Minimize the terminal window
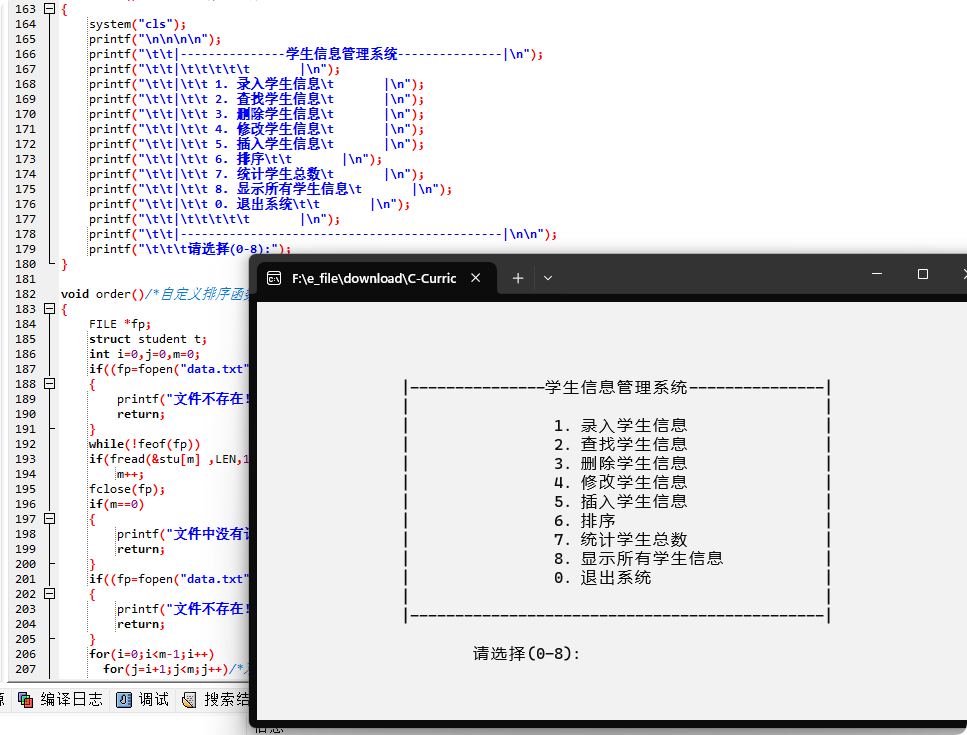The image size is (967, 735). click(x=877, y=274)
